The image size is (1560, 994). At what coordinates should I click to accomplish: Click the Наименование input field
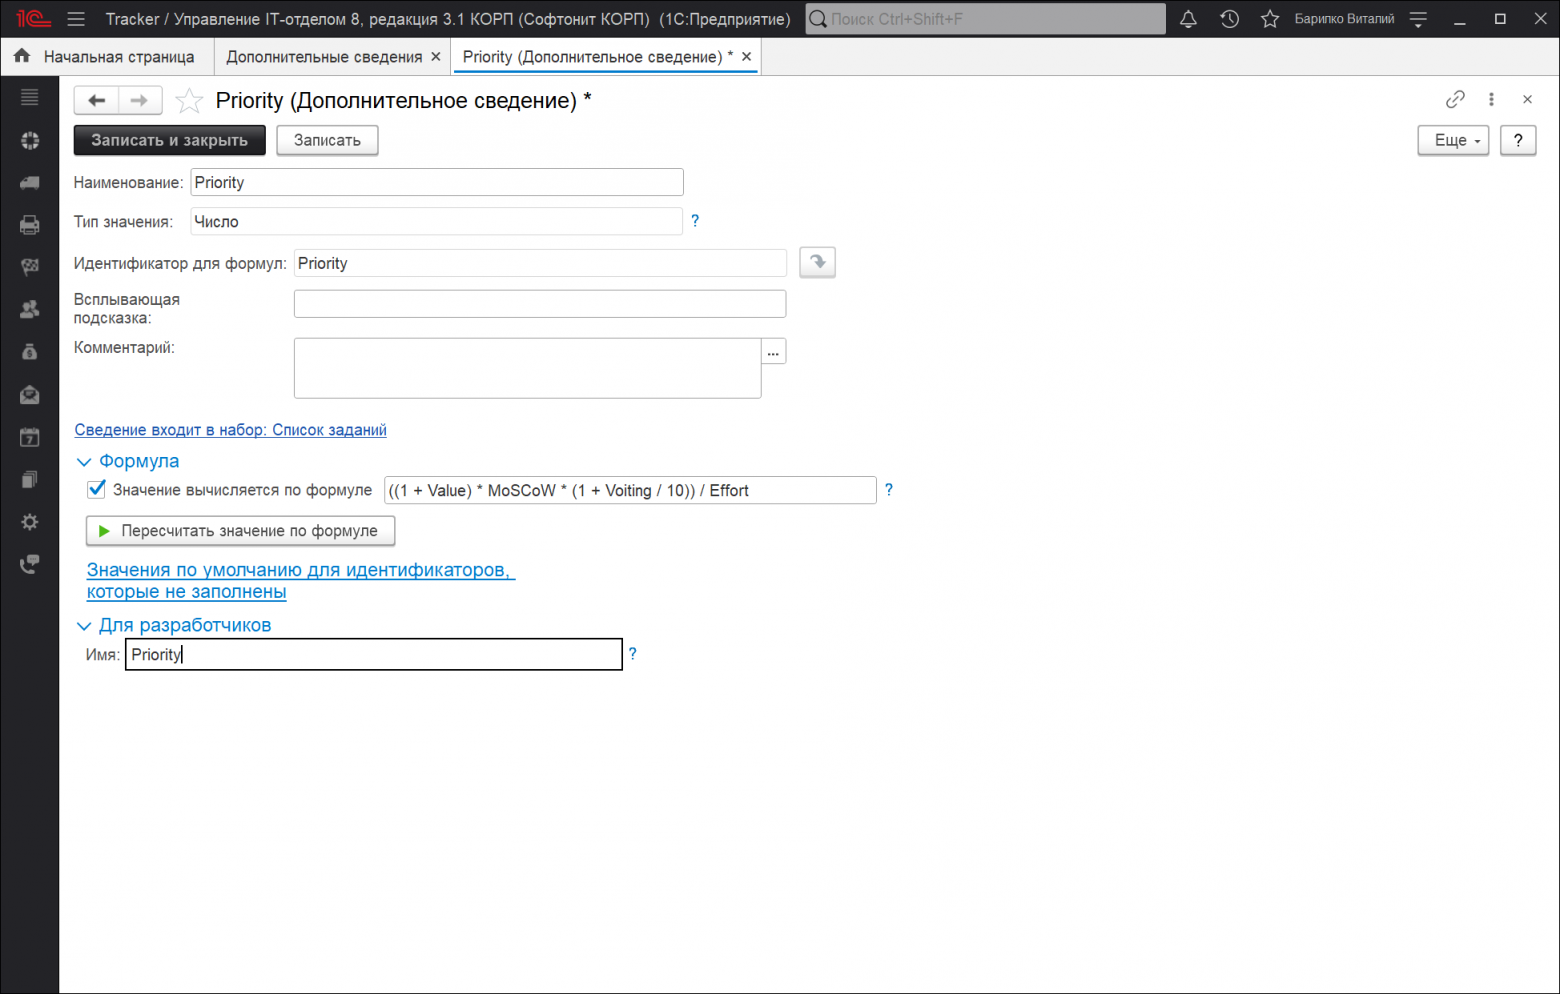pyautogui.click(x=436, y=182)
